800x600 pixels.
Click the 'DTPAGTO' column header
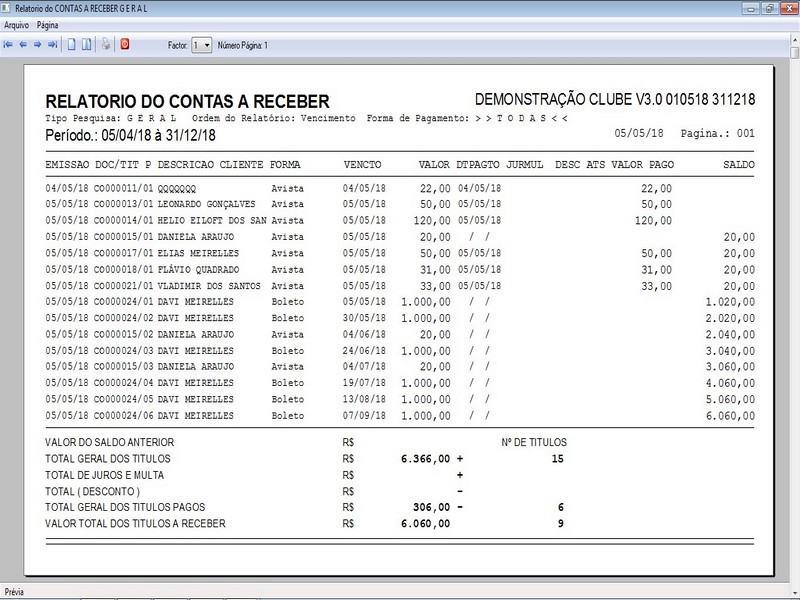point(478,165)
